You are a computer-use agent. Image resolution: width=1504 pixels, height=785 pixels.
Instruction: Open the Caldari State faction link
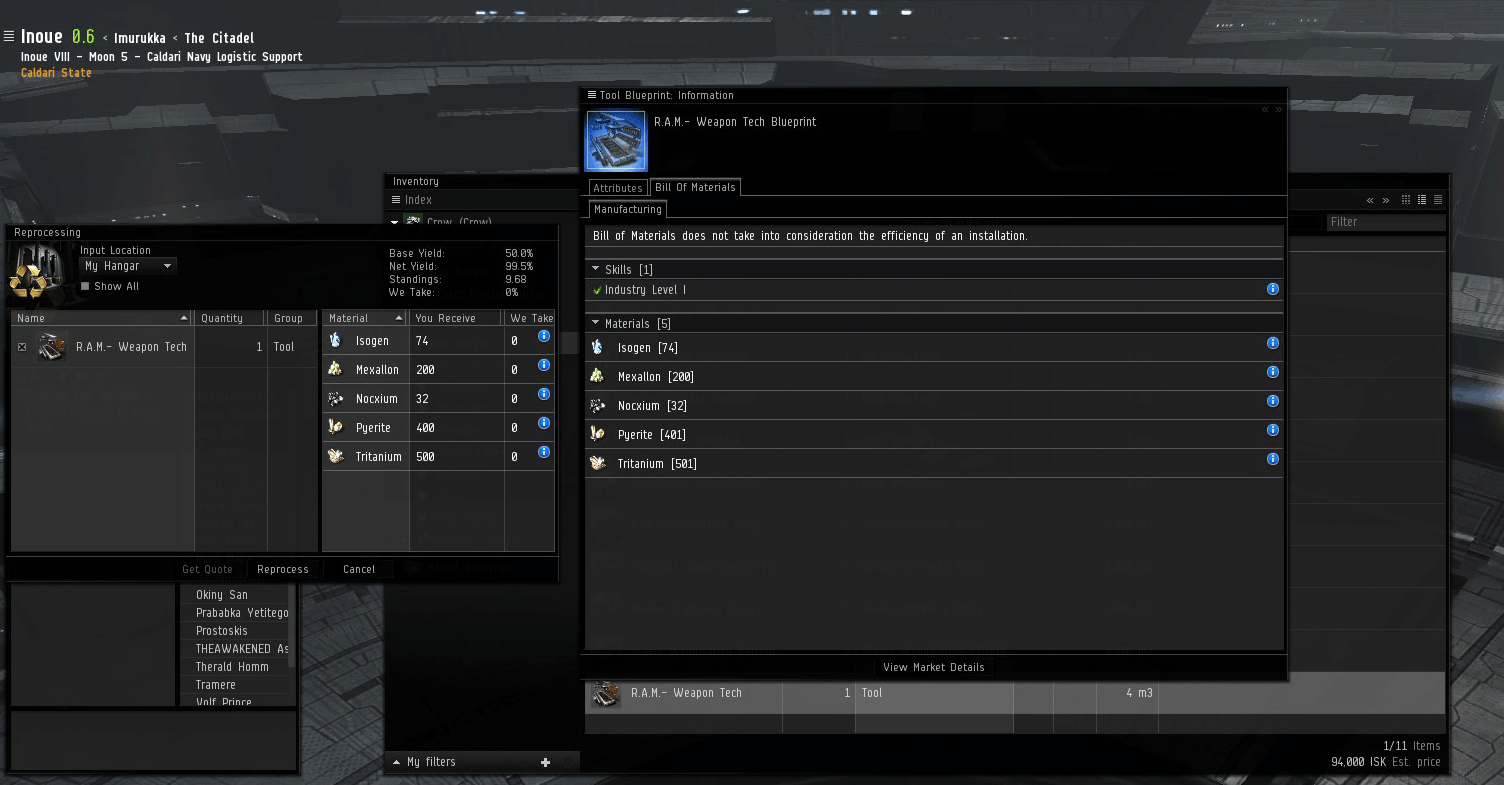[x=56, y=73]
